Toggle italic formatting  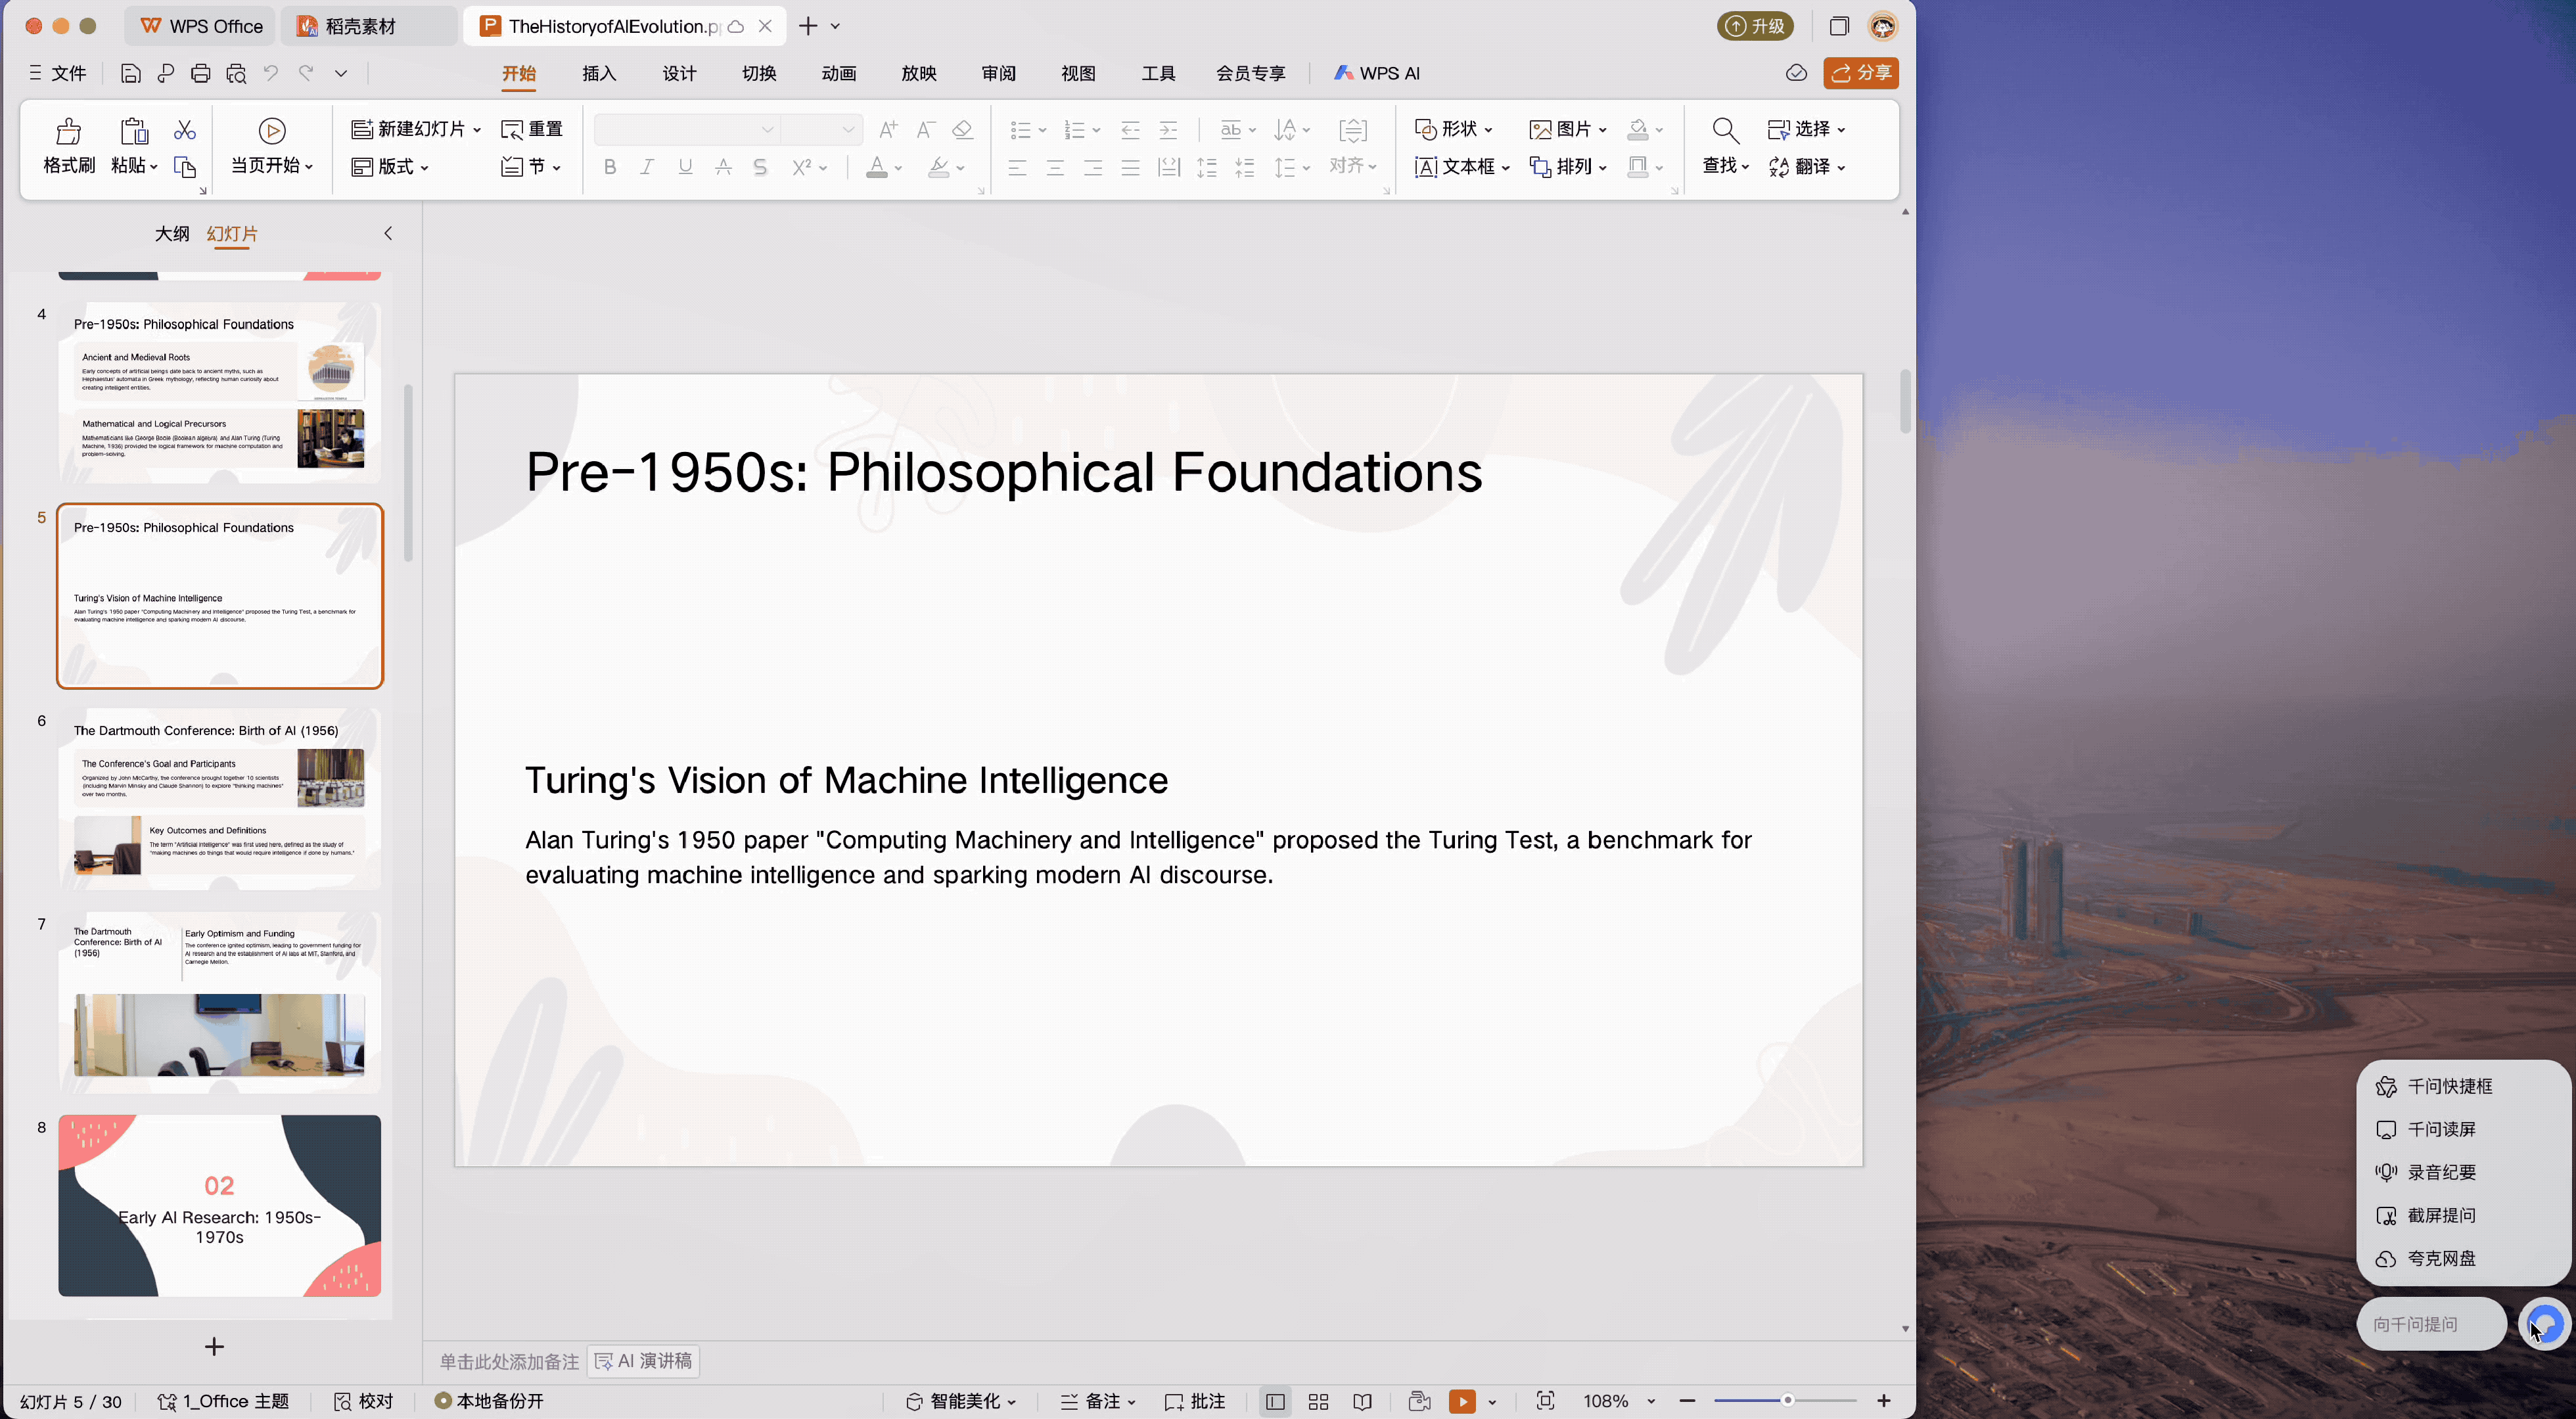click(647, 167)
